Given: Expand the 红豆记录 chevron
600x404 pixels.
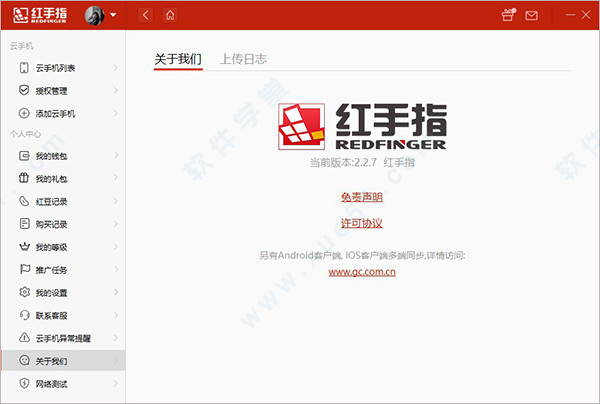Looking at the screenshot, I should [x=116, y=201].
